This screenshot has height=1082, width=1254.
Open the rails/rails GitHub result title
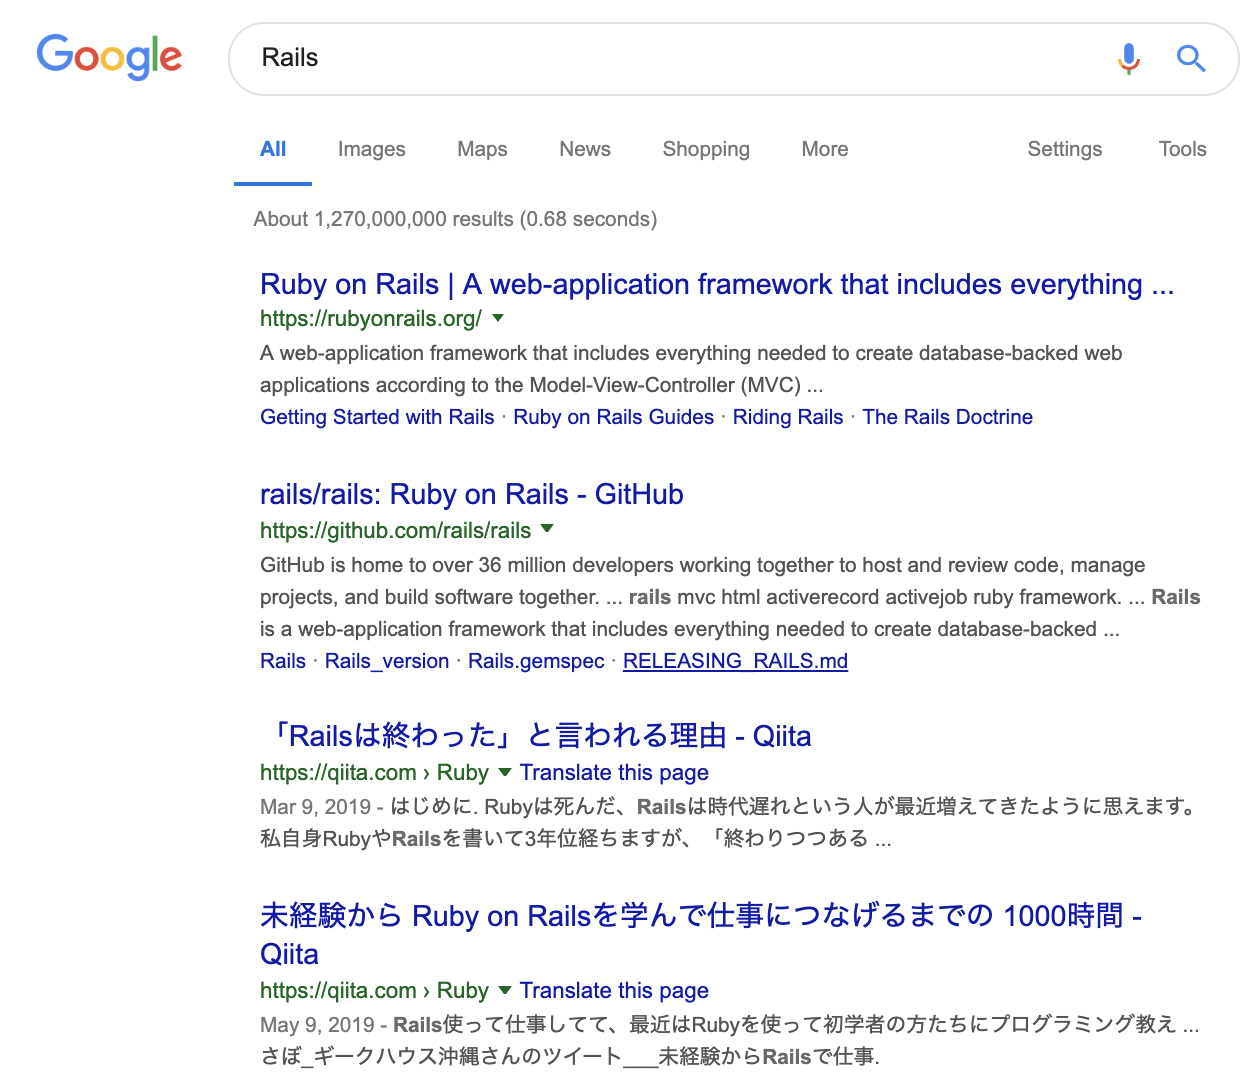point(472,494)
